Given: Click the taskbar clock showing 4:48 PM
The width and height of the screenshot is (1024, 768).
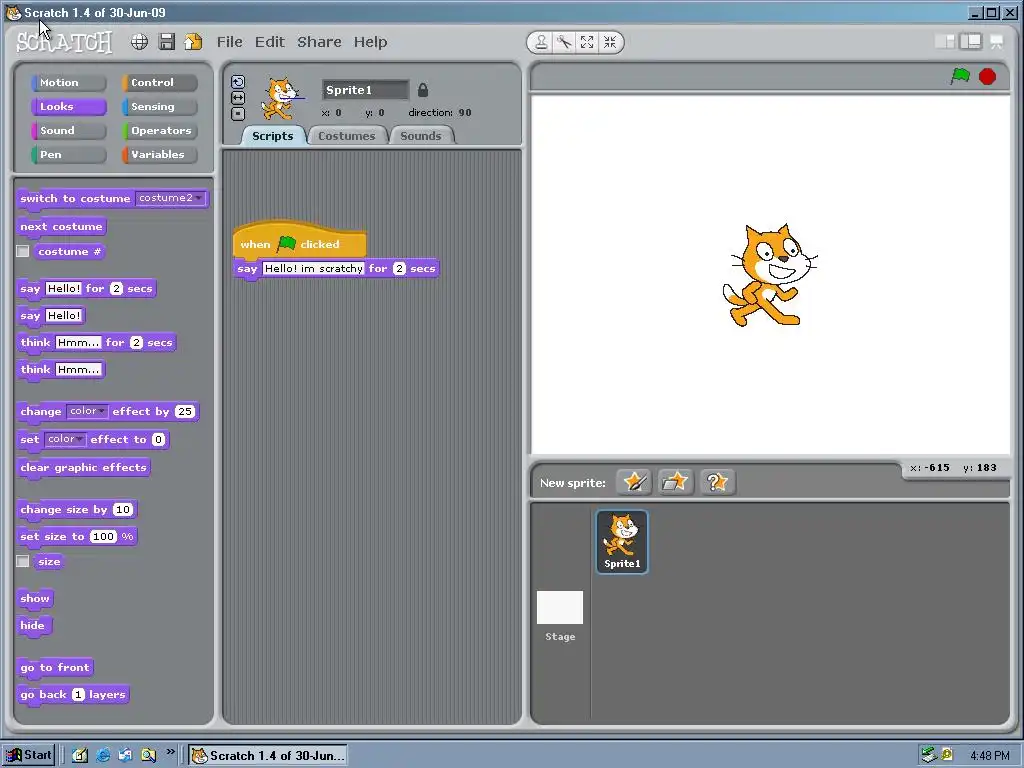Looking at the screenshot, I should (990, 756).
